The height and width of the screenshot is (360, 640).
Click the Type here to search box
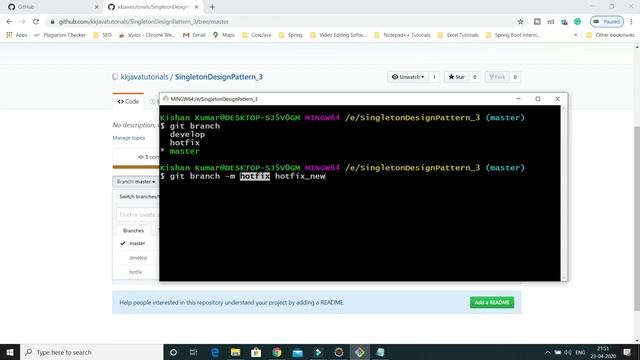click(91, 352)
